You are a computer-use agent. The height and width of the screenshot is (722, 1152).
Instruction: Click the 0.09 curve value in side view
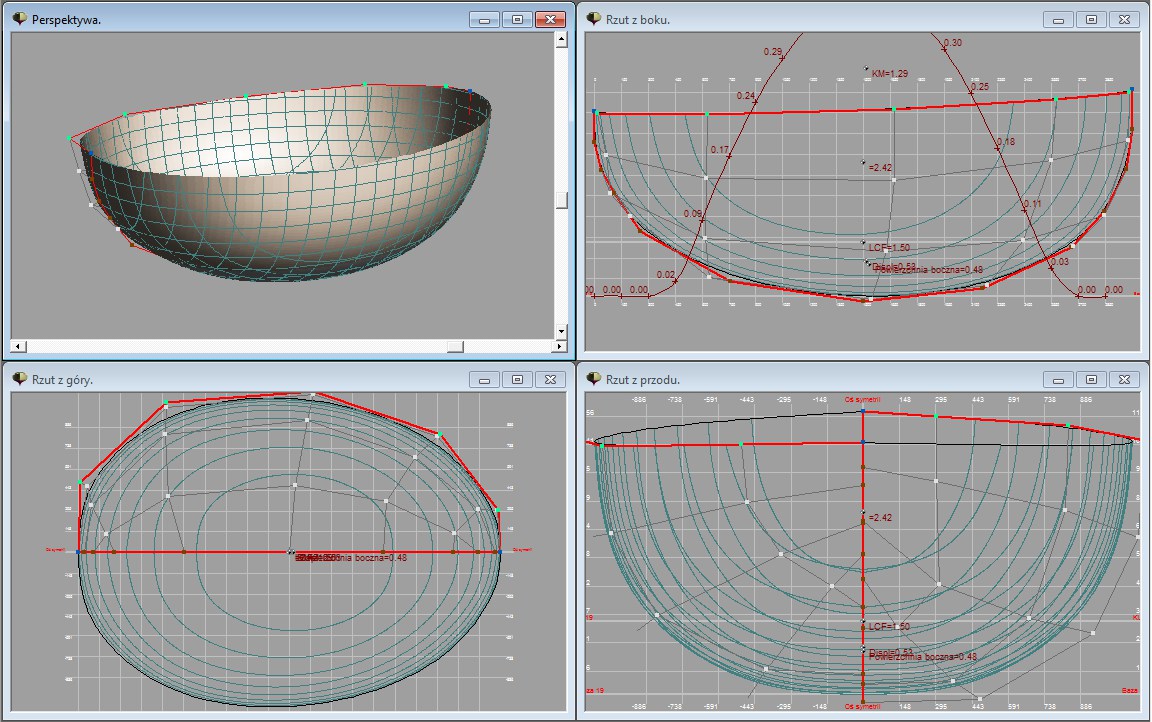click(692, 214)
